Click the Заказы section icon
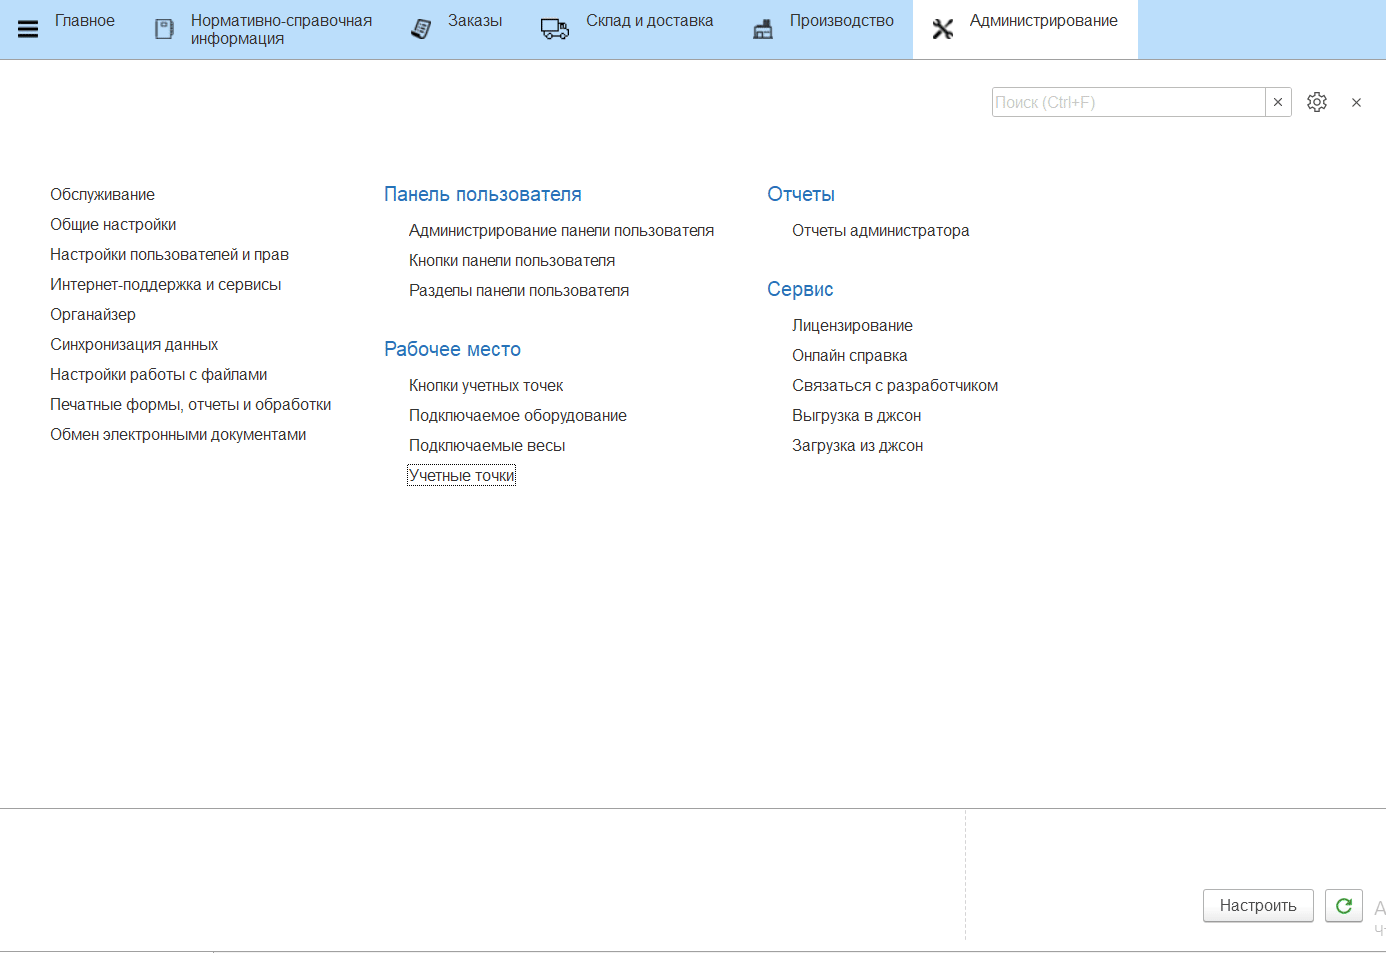The width and height of the screenshot is (1386, 953). coord(421,29)
